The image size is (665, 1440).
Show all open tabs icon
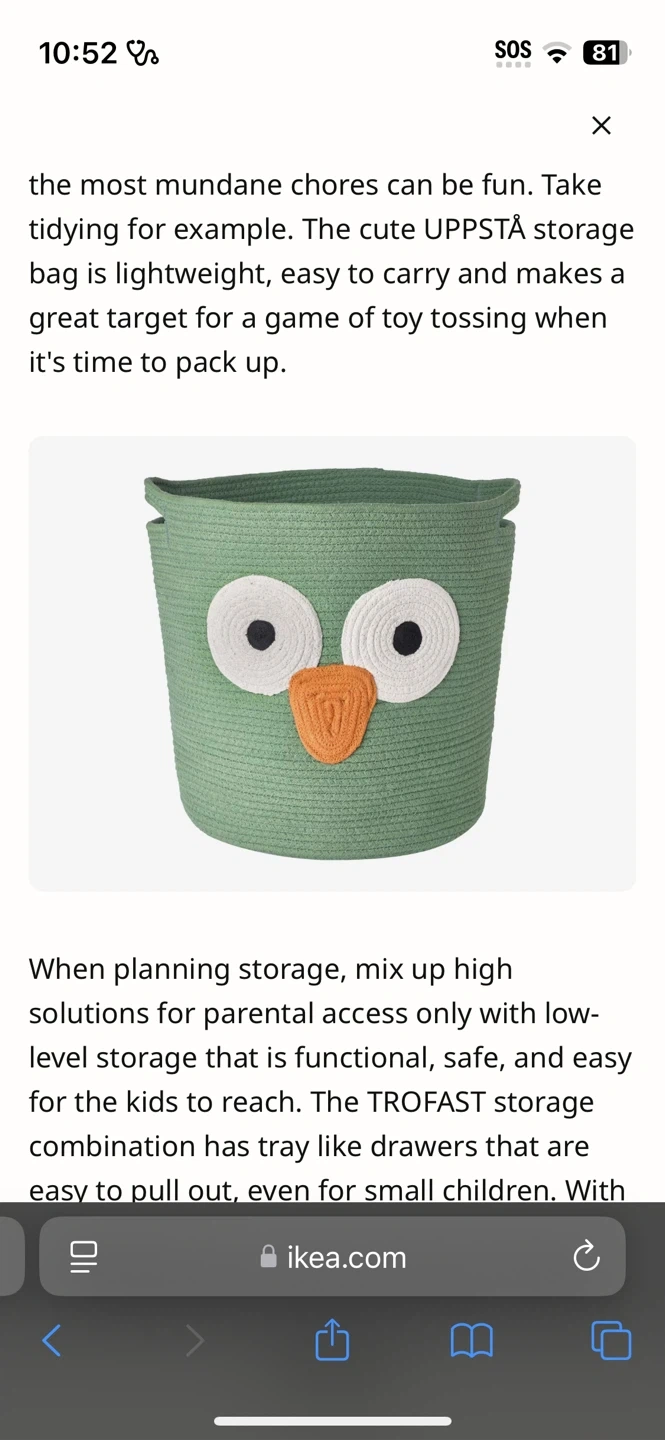tap(611, 1340)
